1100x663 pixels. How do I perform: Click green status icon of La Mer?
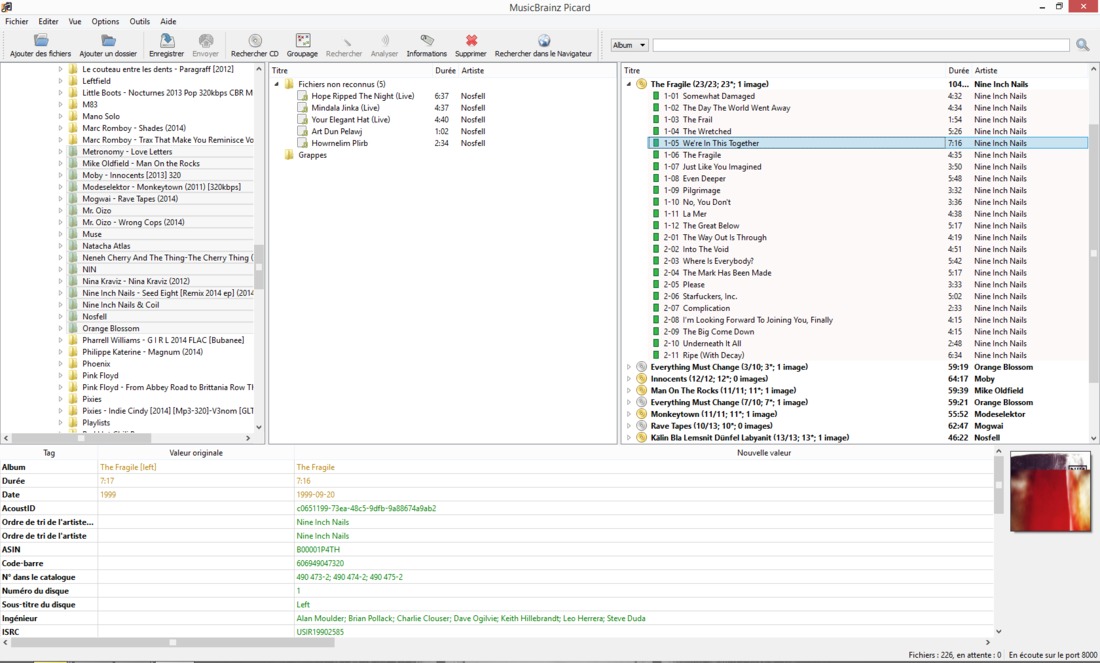point(656,214)
